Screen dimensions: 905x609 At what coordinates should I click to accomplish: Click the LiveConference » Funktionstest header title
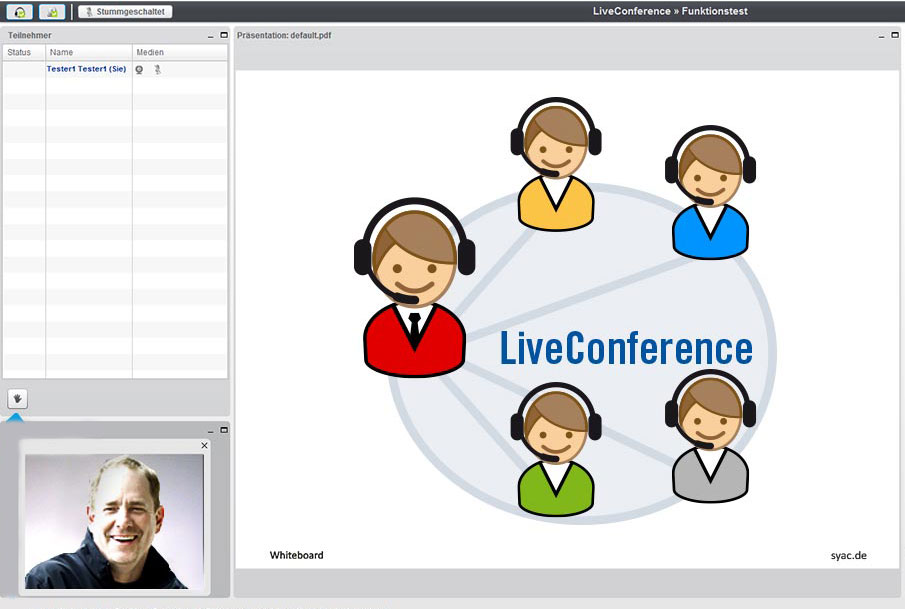(x=670, y=11)
